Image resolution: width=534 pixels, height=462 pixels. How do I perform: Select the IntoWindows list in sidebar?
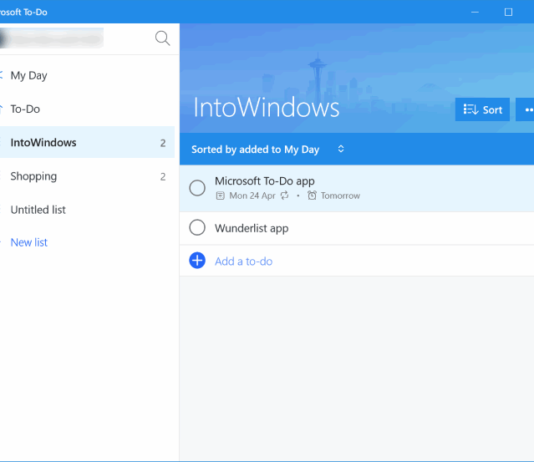(x=87, y=142)
